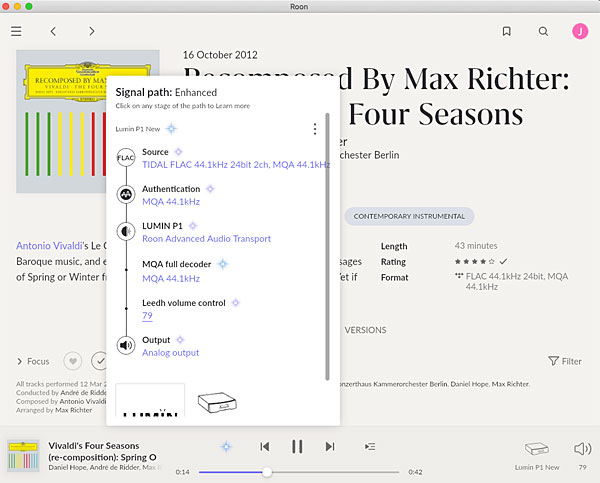Open the play queue icon
The height and width of the screenshot is (483, 600).
point(370,447)
